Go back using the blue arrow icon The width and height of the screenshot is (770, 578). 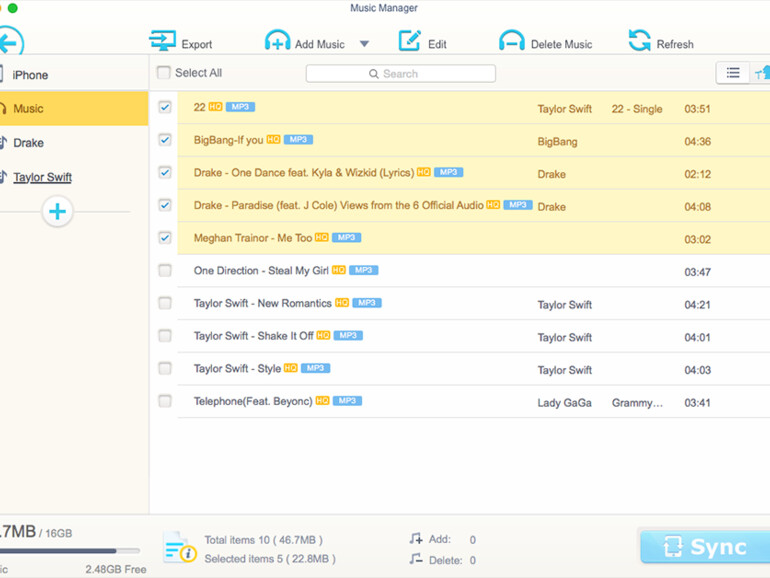(10, 43)
